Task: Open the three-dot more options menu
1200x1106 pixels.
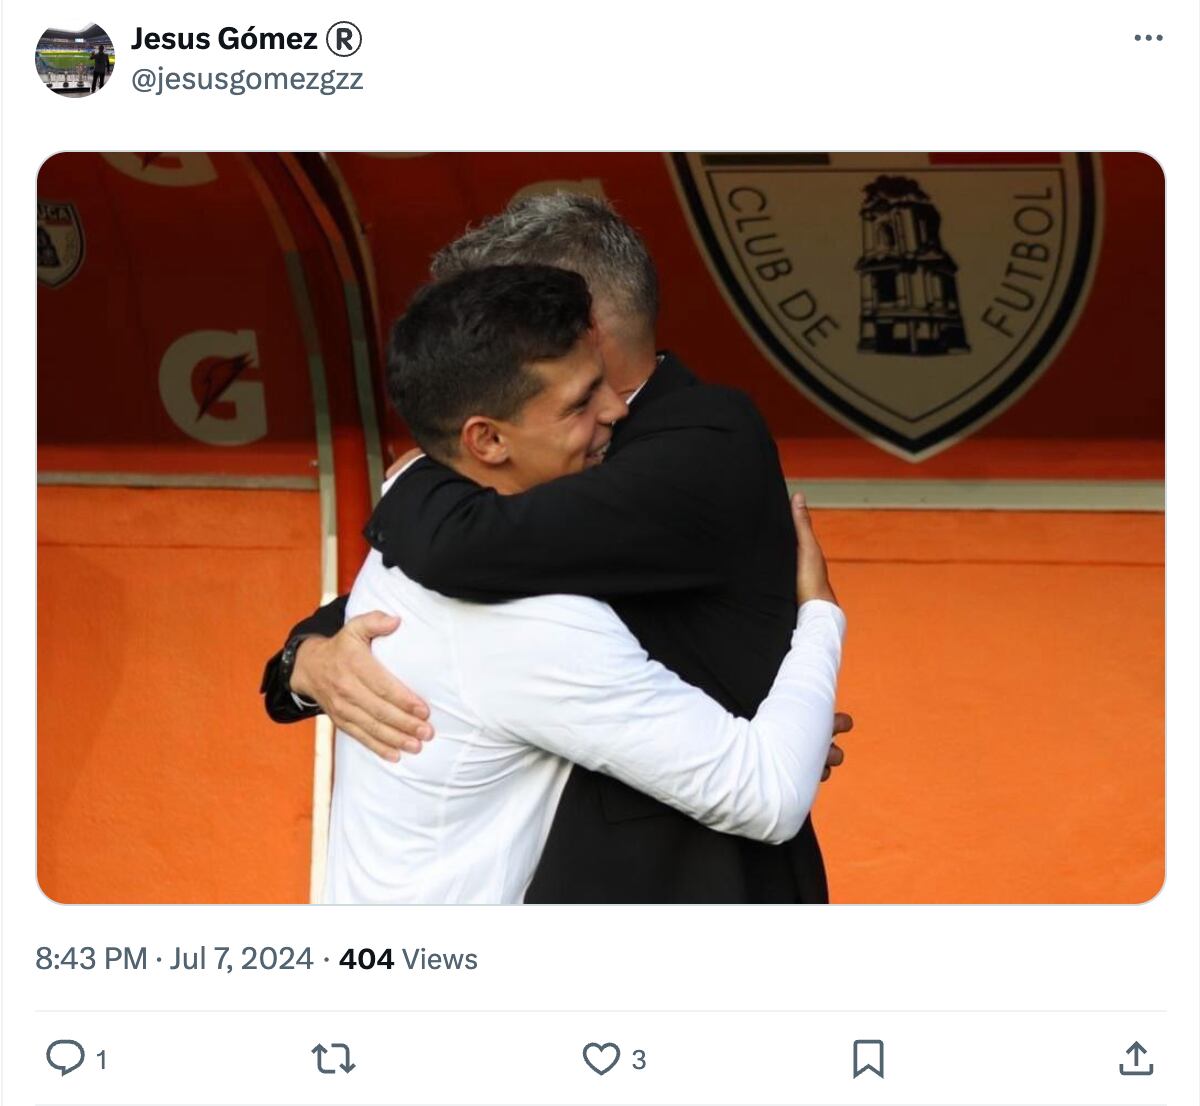Action: pos(1148,38)
